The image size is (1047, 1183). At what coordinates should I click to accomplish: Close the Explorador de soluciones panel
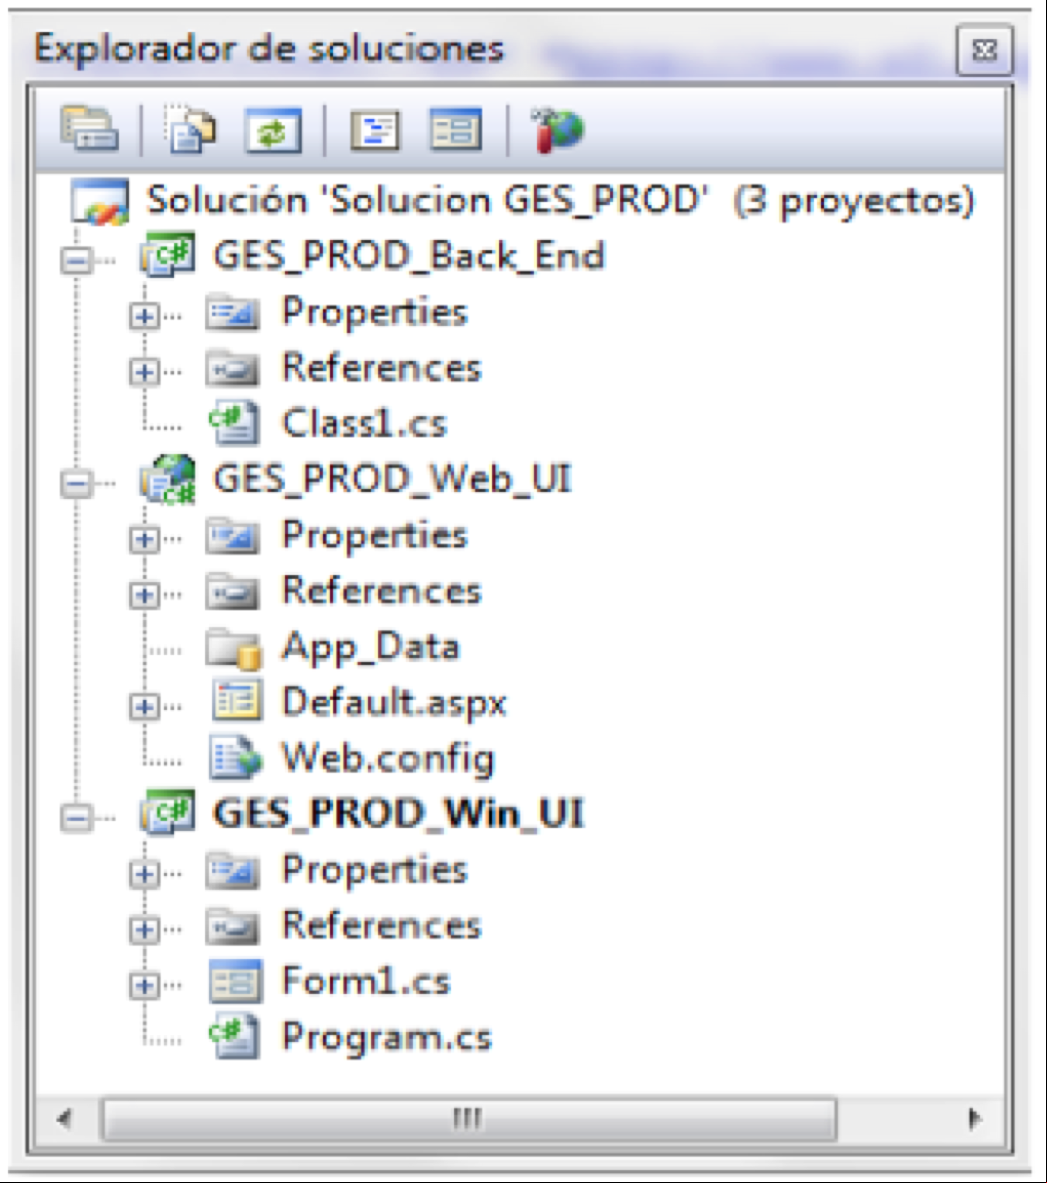984,51
